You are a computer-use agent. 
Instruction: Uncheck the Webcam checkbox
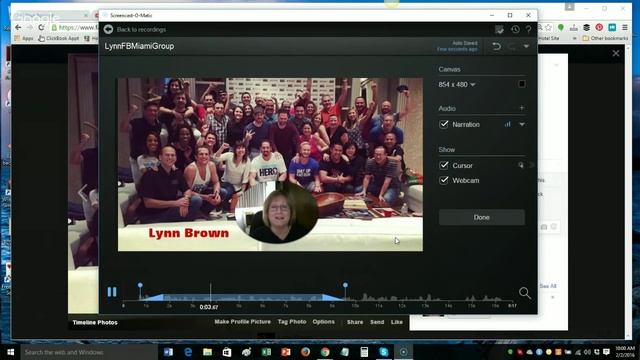pos(444,180)
